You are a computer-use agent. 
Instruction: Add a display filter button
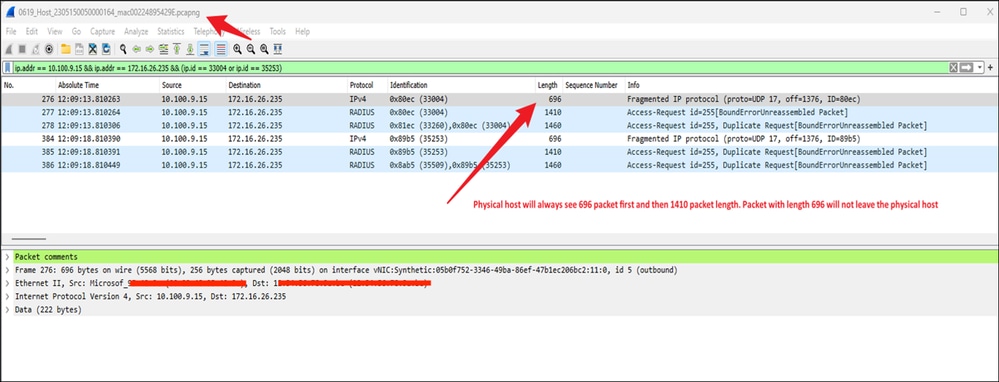[x=990, y=67]
